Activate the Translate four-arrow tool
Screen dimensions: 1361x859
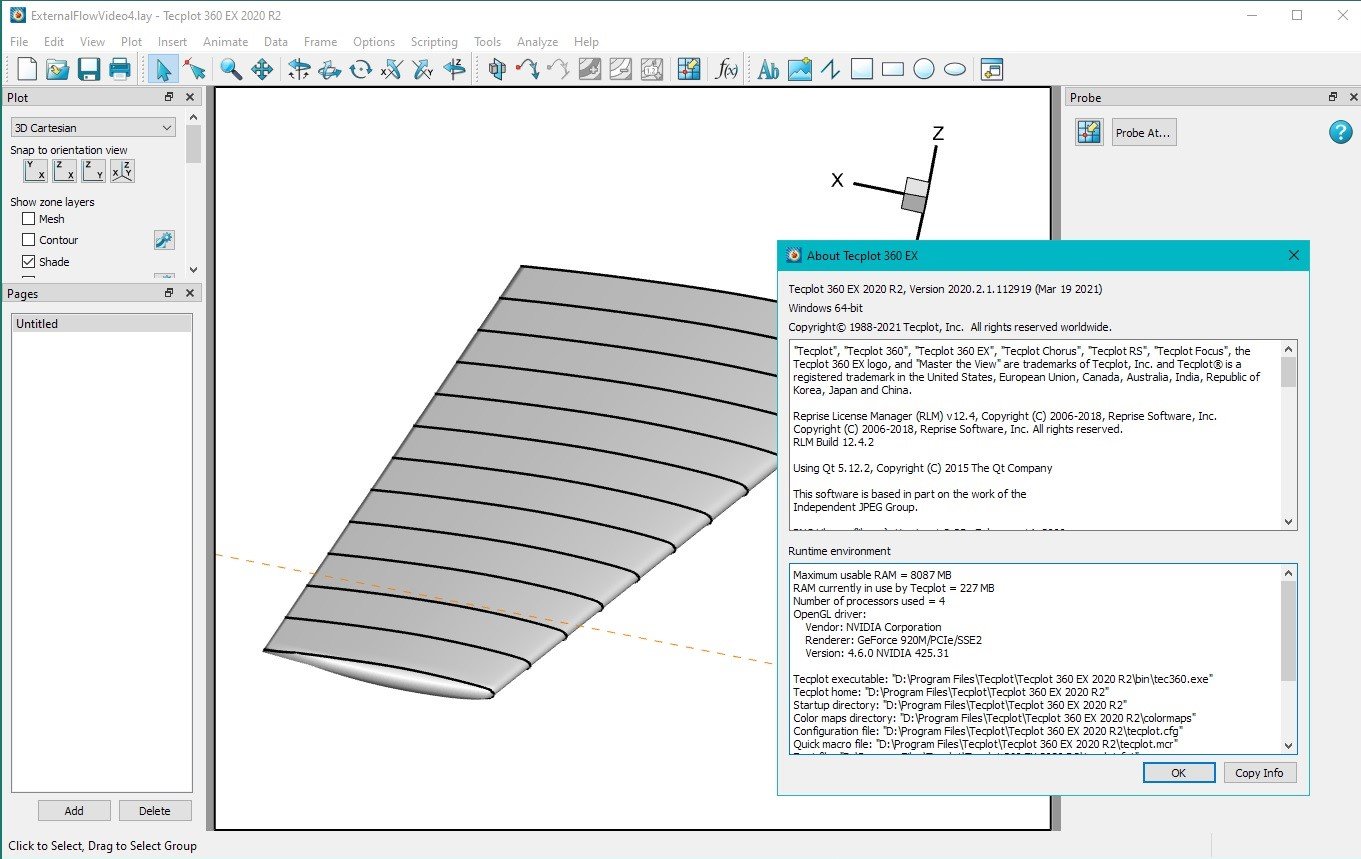(262, 69)
